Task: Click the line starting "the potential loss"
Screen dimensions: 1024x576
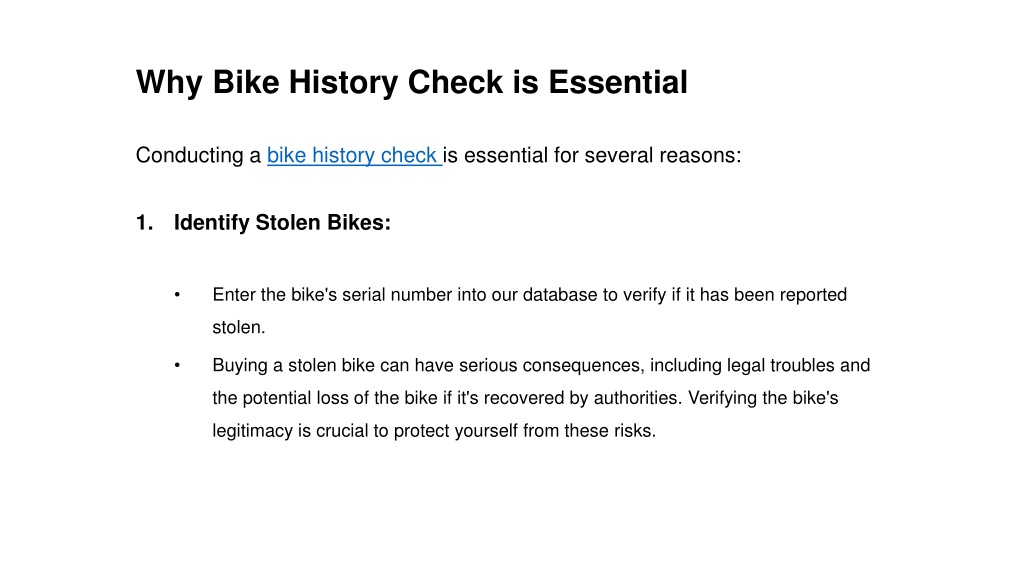Action: (525, 398)
